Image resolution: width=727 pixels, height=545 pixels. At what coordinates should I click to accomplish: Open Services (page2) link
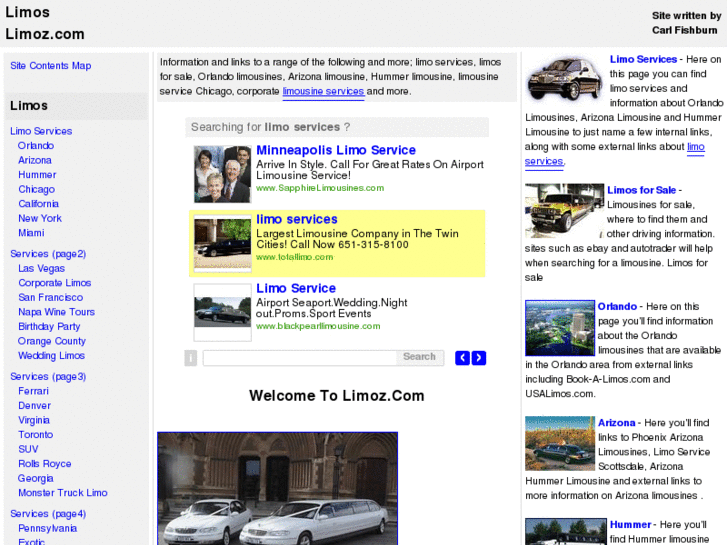tap(48, 254)
